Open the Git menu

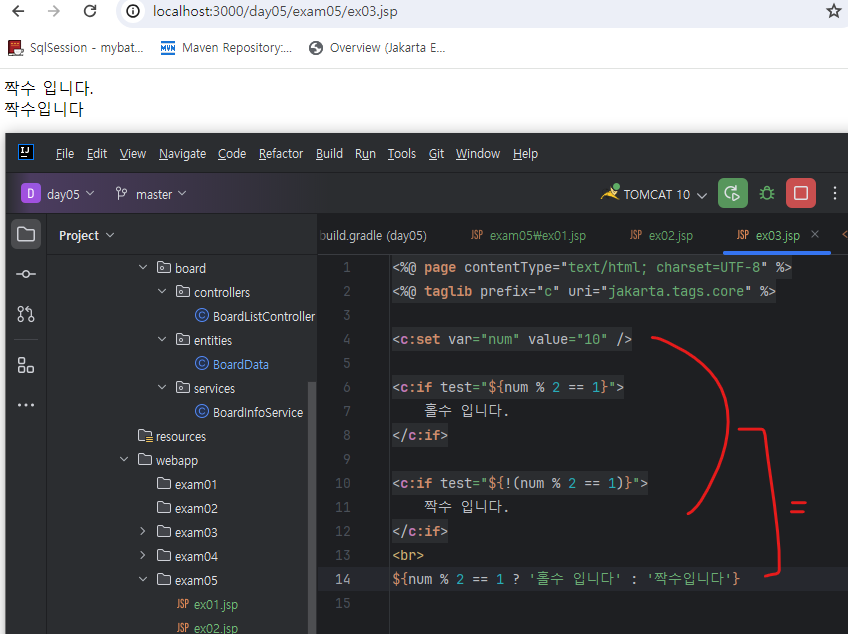point(436,154)
